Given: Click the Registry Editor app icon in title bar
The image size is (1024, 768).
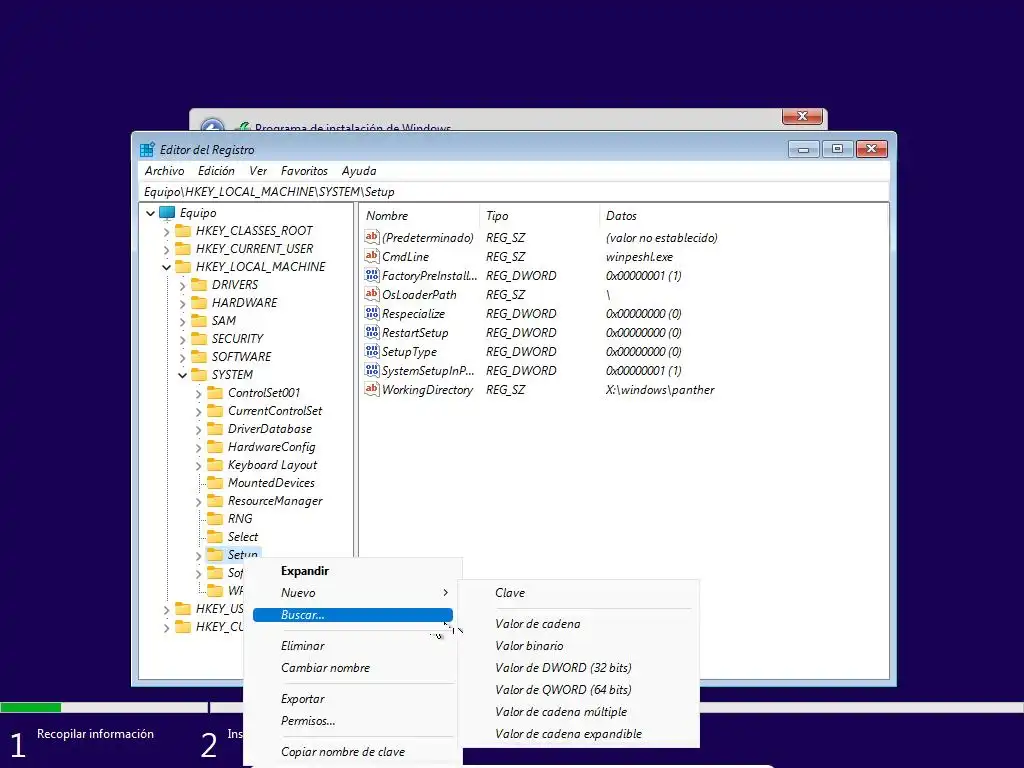Looking at the screenshot, I should (148, 150).
